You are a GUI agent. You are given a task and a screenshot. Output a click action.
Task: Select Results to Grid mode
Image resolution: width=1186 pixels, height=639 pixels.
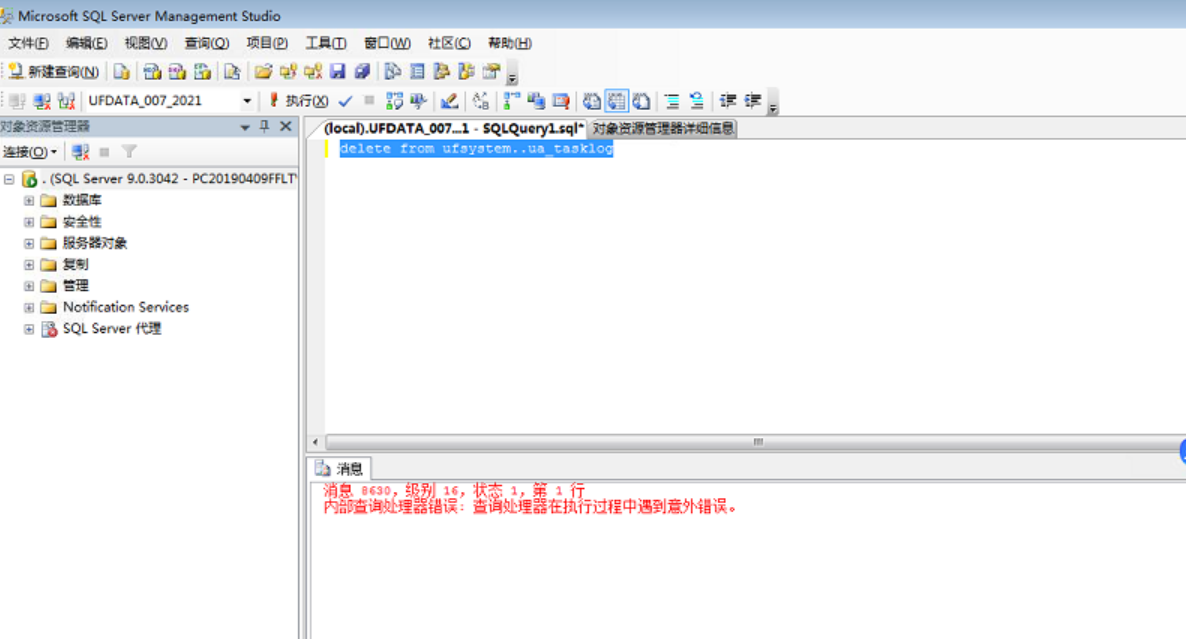[616, 101]
